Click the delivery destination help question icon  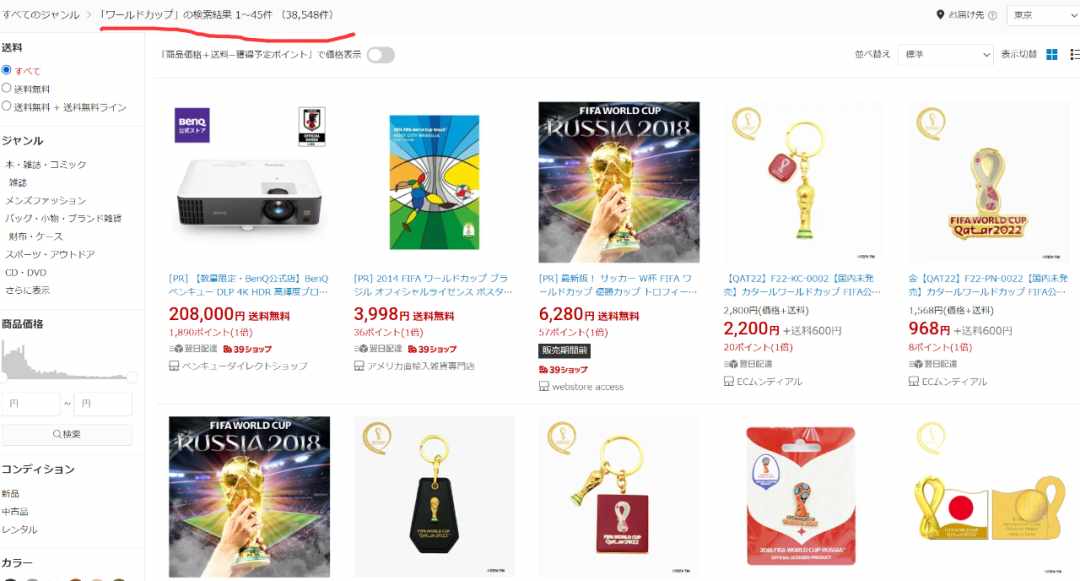(x=992, y=15)
